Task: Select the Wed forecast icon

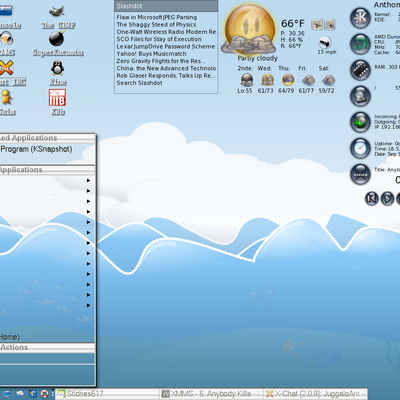Action: (x=267, y=80)
